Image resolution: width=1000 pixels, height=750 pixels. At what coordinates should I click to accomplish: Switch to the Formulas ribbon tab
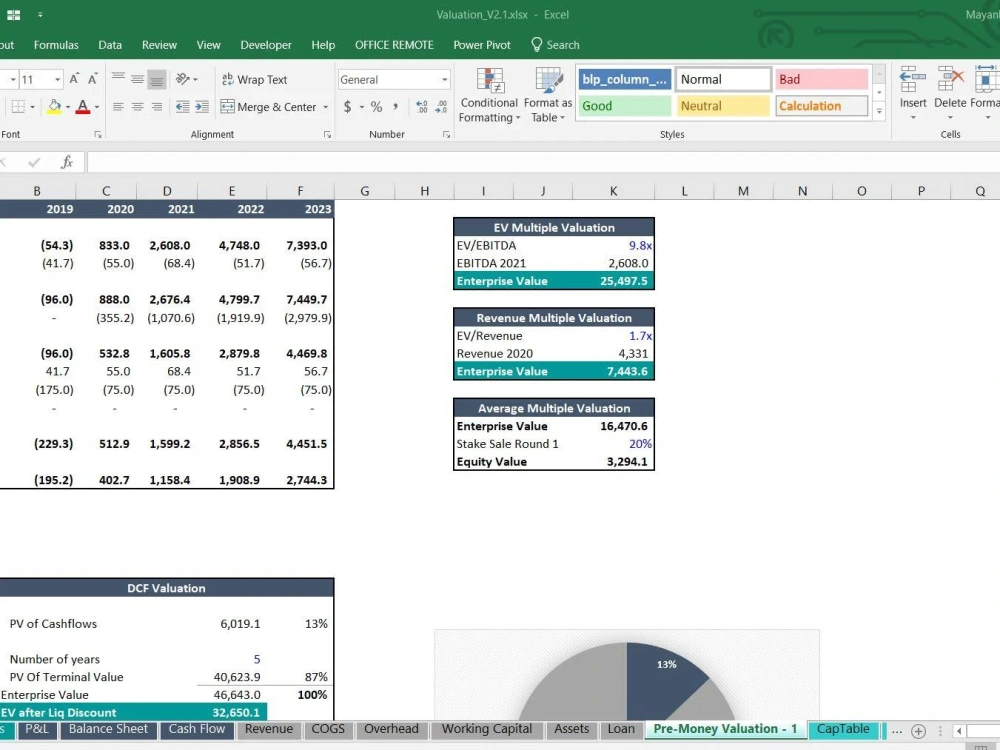pyautogui.click(x=56, y=44)
